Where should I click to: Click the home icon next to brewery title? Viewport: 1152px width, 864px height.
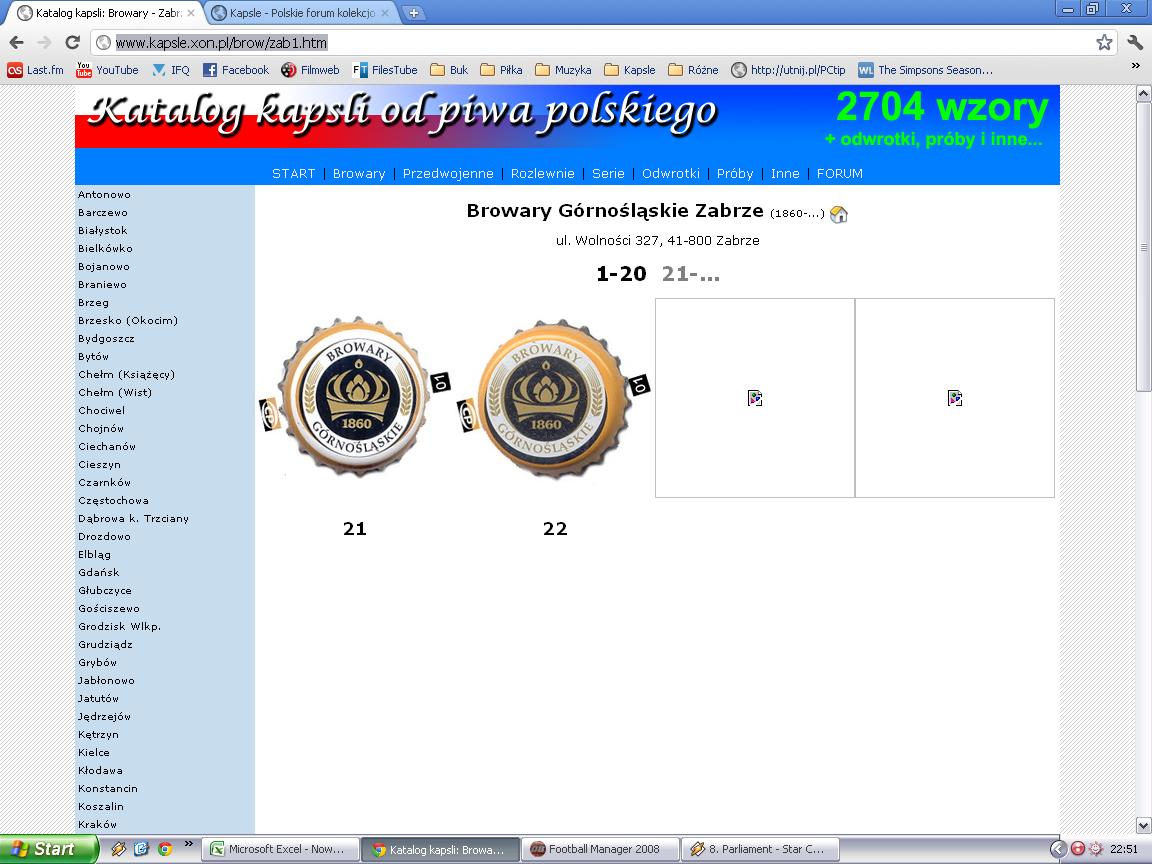coord(839,214)
